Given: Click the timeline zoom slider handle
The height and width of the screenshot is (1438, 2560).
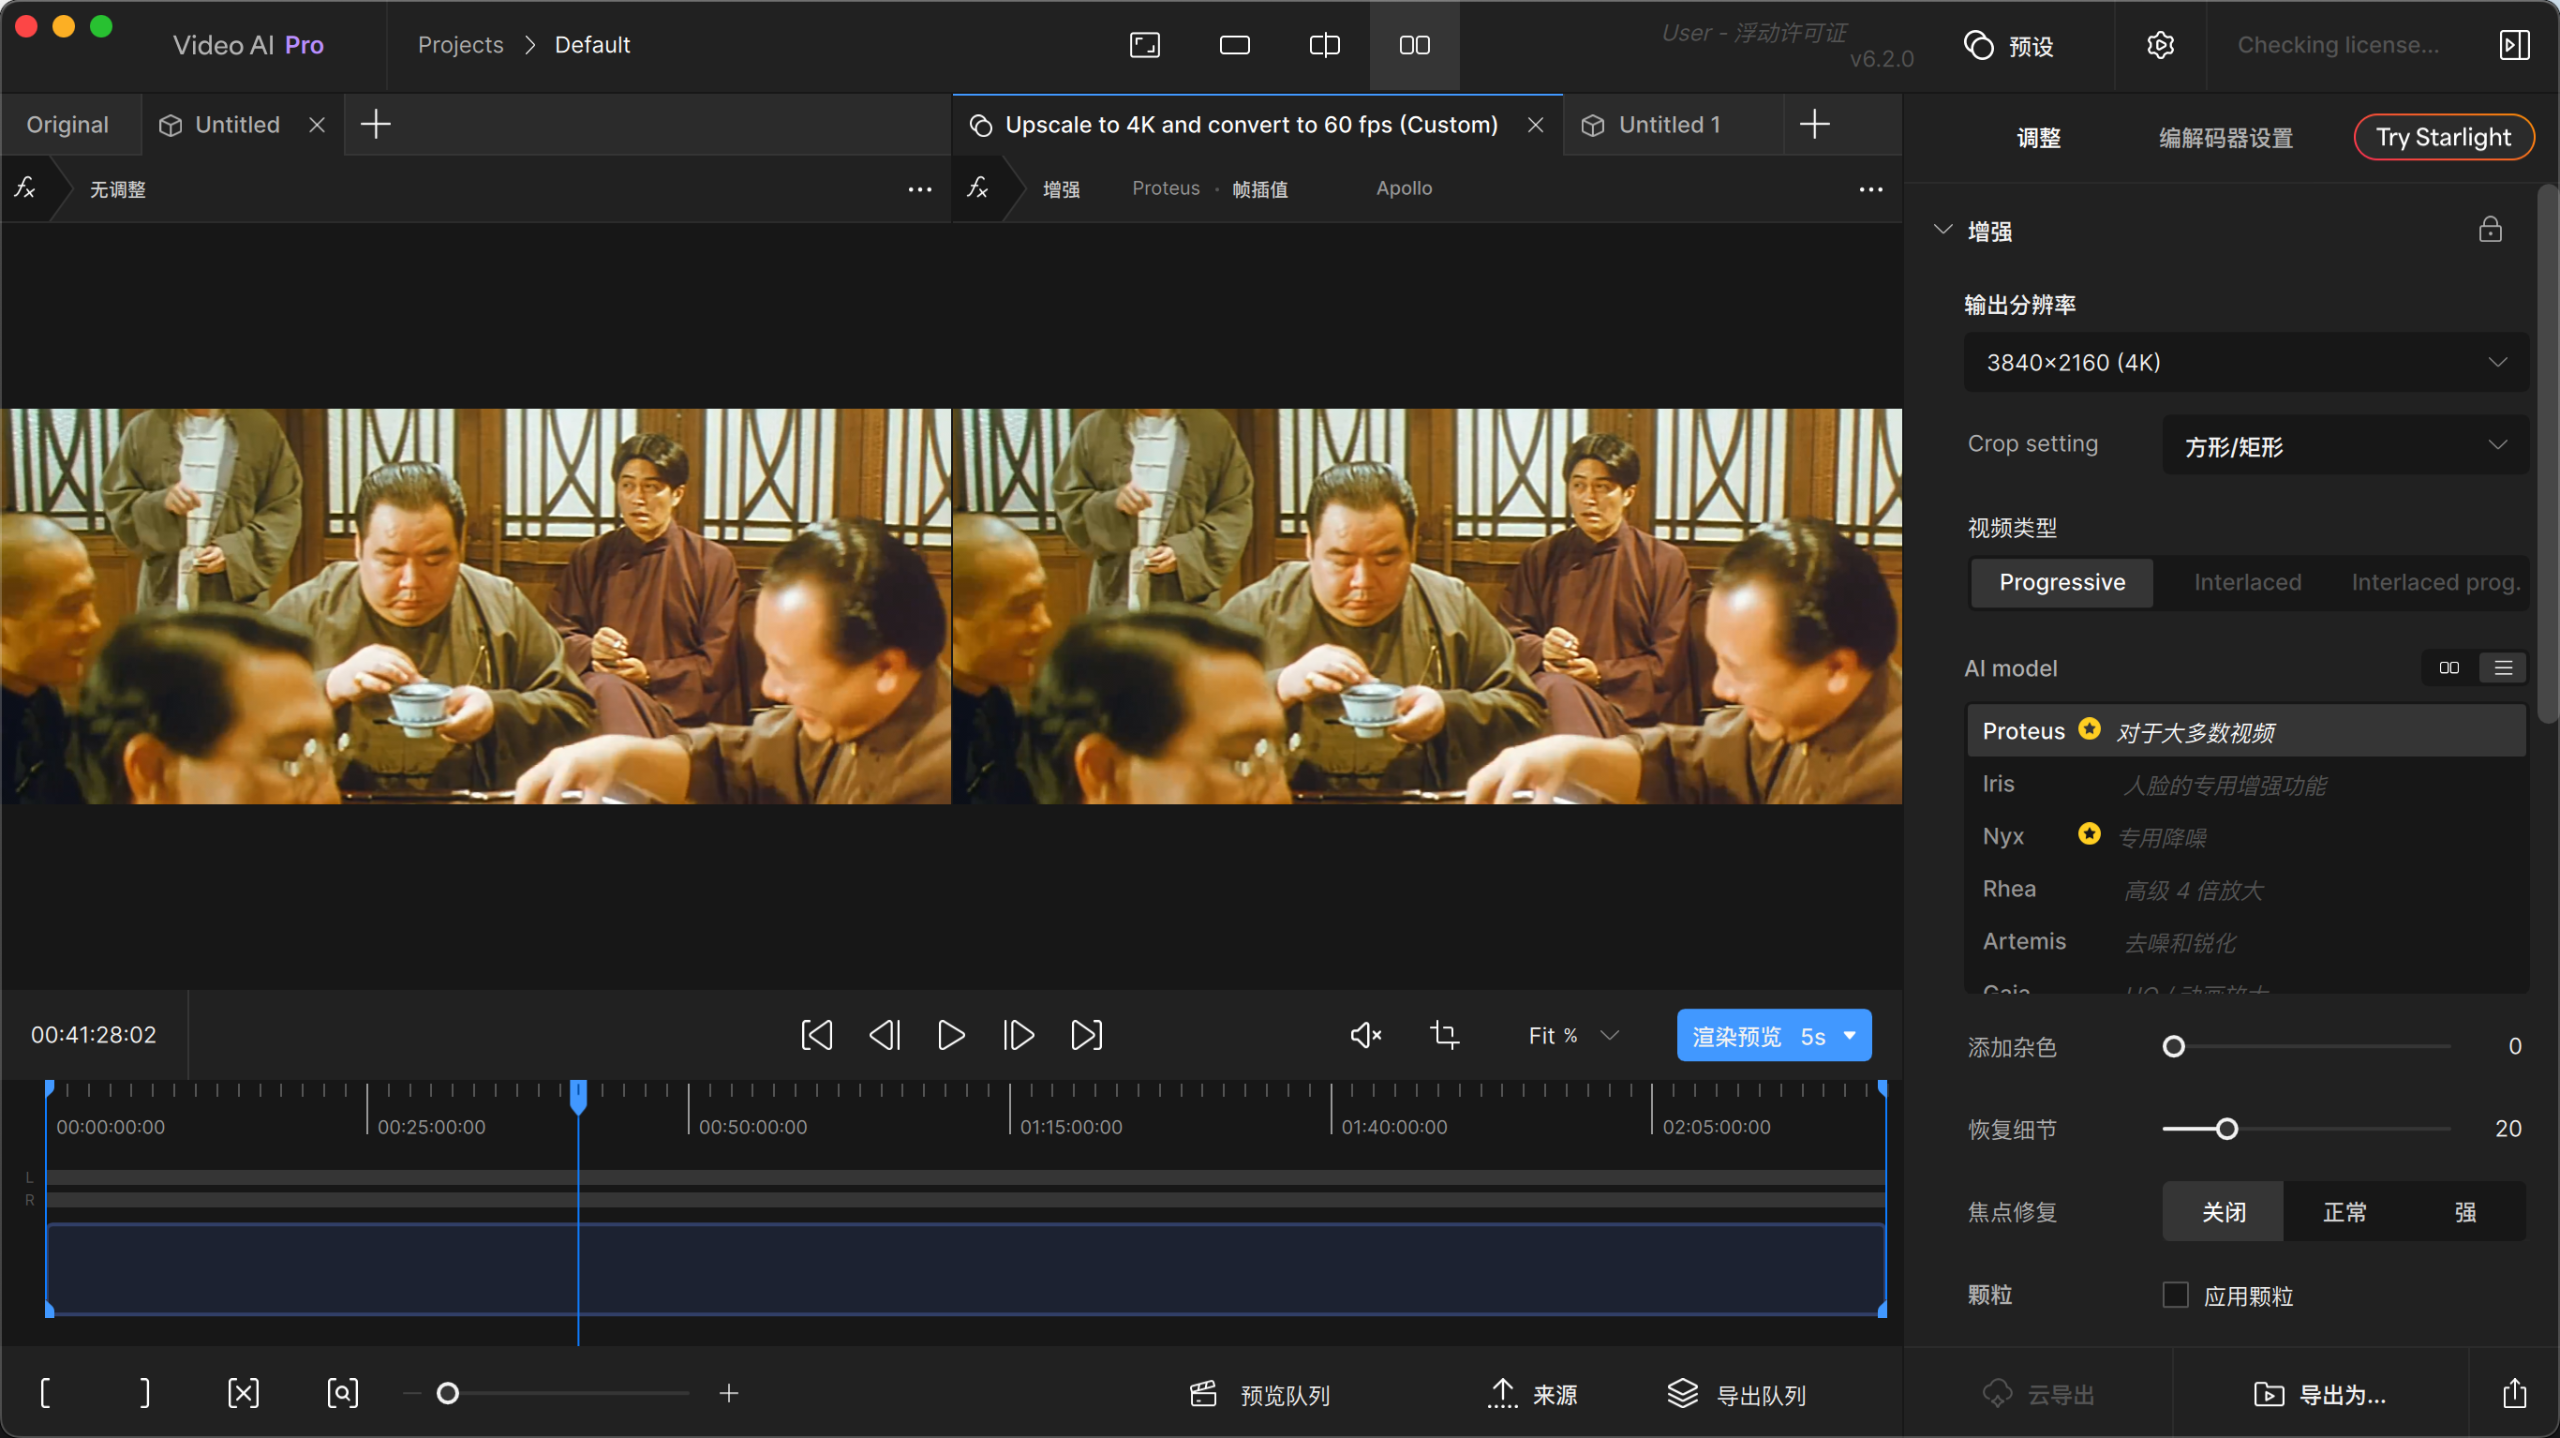Looking at the screenshot, I should 447,1393.
